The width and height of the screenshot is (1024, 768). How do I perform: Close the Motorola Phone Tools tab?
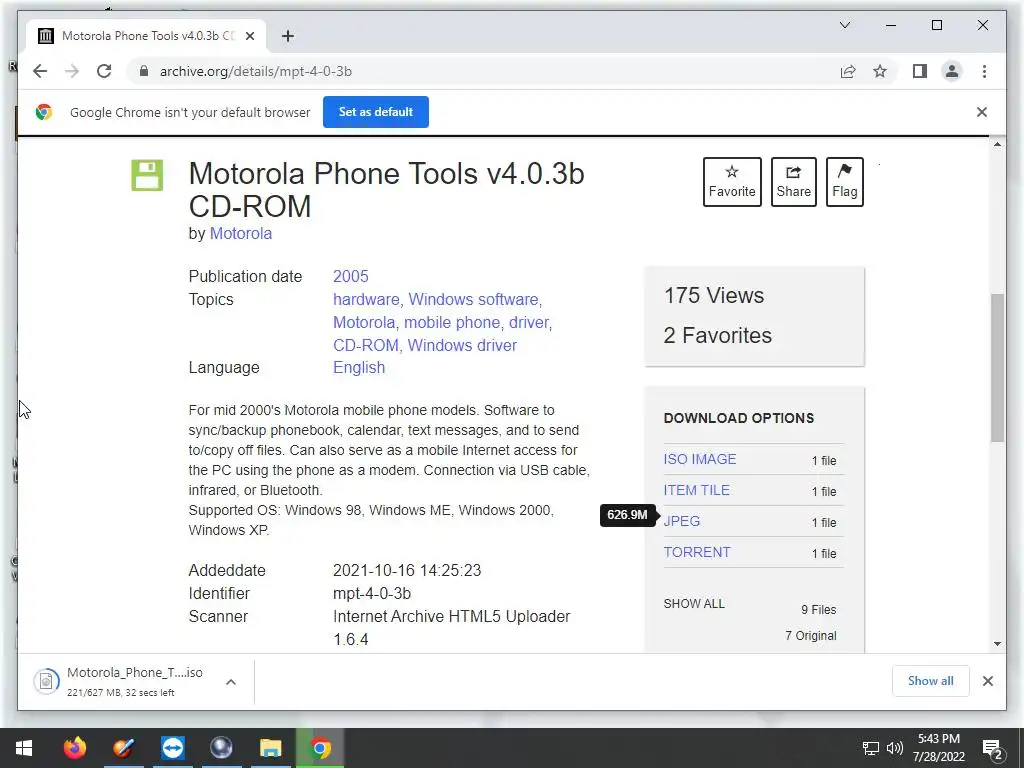[x=249, y=36]
